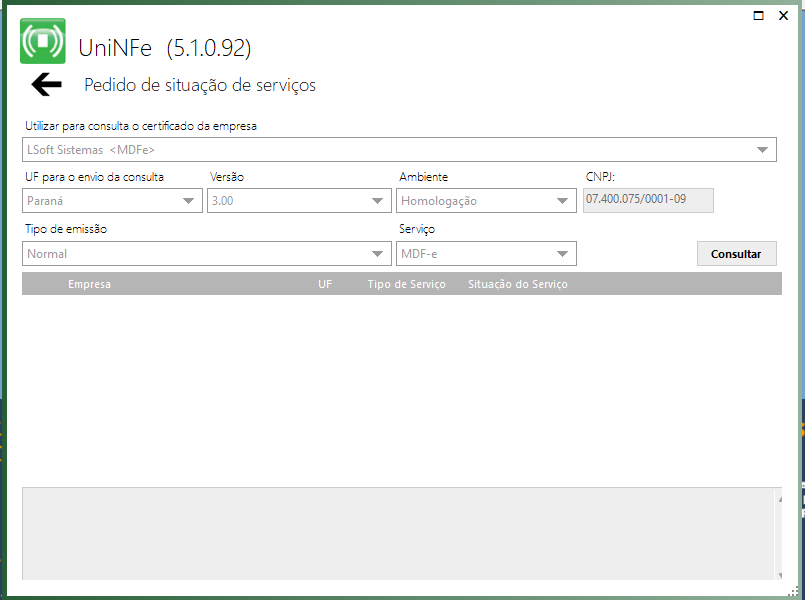
Task: Click the Tipo de emissão label
Action: point(66,229)
